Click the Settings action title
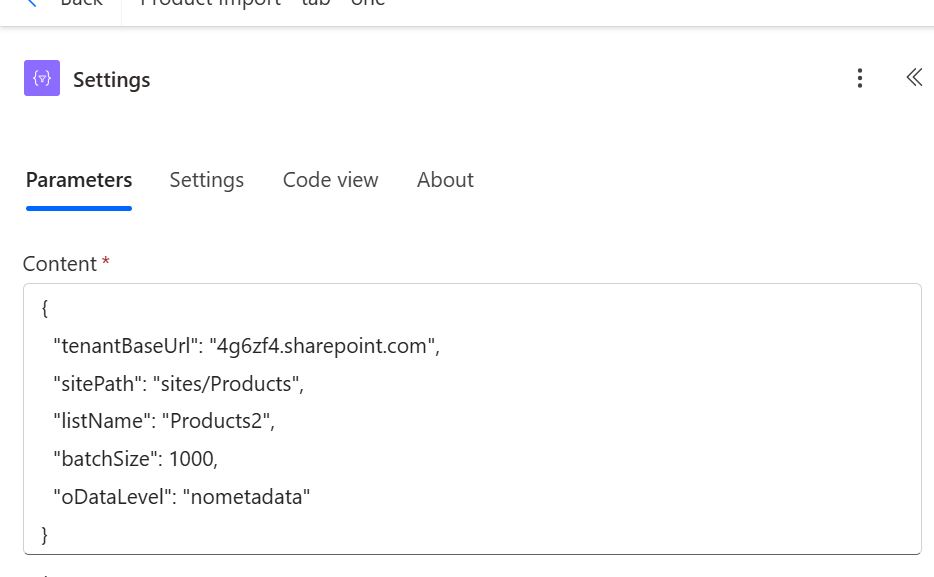Screen dimensions: 934x577 (112, 80)
